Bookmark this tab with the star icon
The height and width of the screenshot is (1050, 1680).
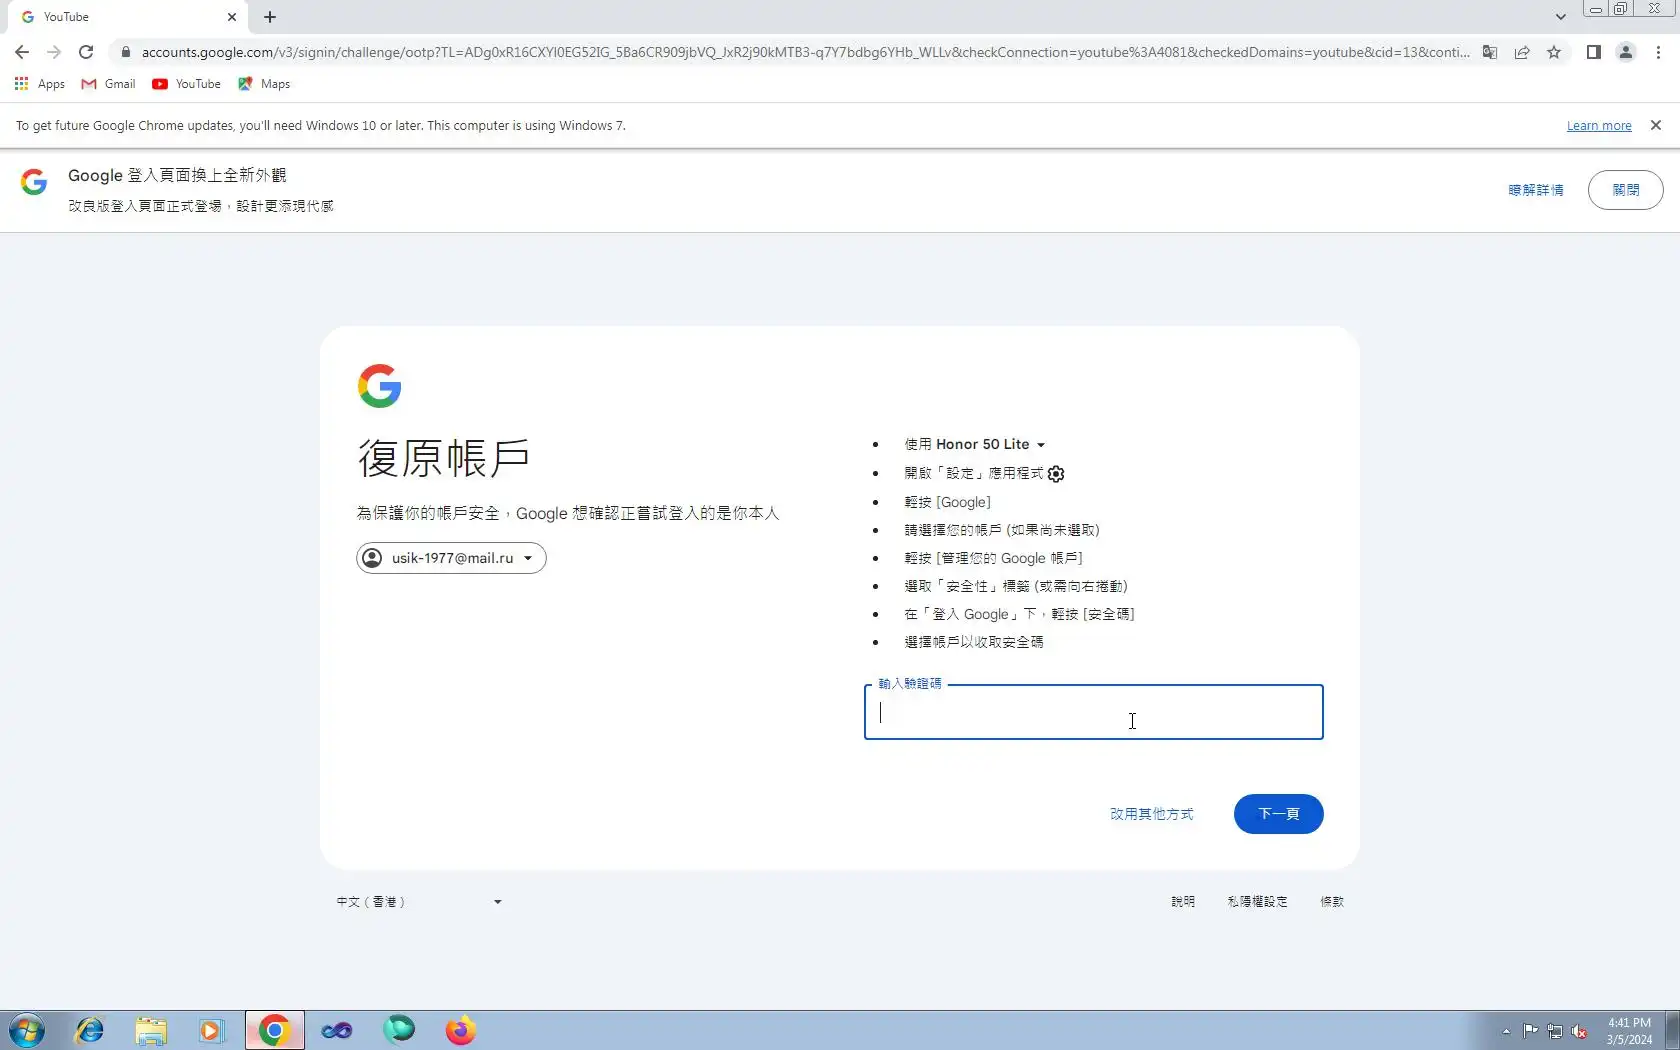tap(1554, 52)
